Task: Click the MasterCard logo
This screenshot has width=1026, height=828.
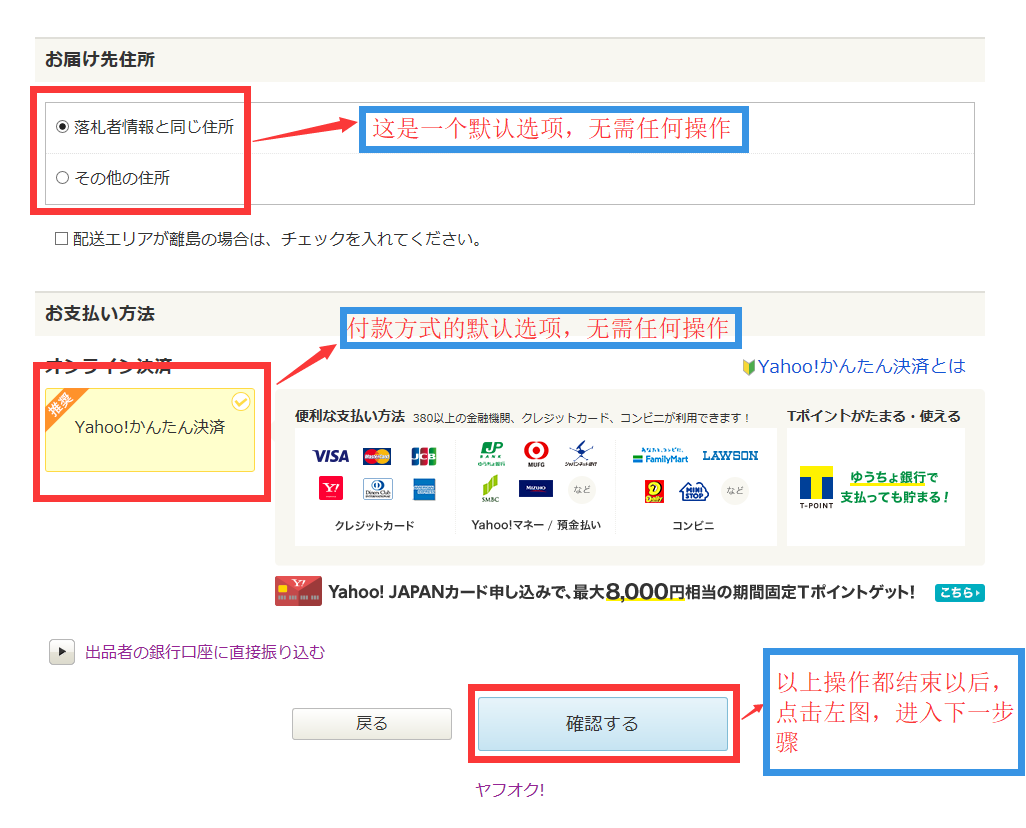Action: tap(377, 456)
